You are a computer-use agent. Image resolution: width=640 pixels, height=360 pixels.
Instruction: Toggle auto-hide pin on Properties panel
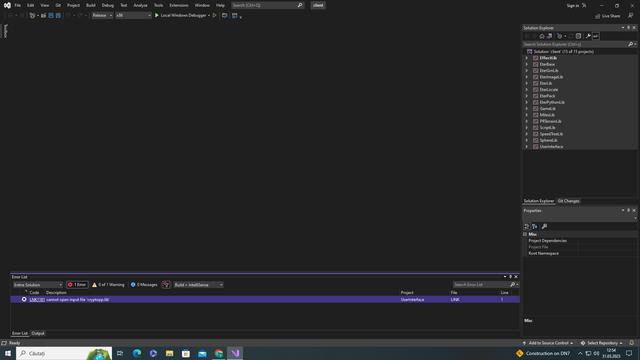click(629, 211)
